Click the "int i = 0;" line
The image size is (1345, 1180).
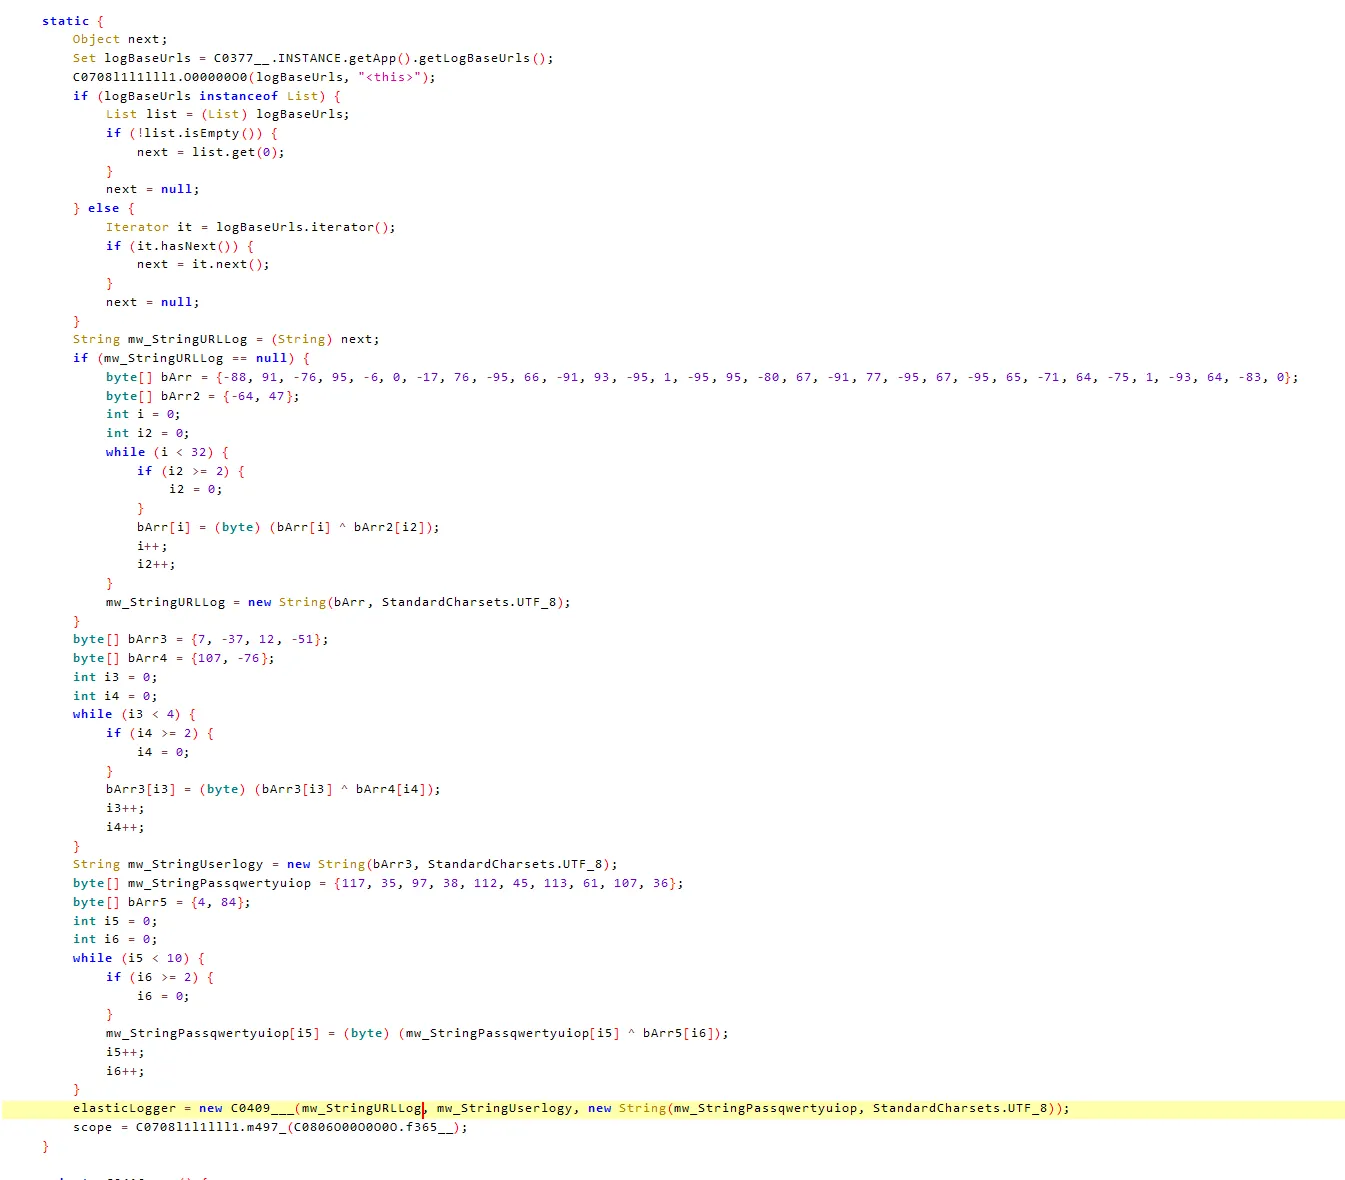[x=143, y=414]
